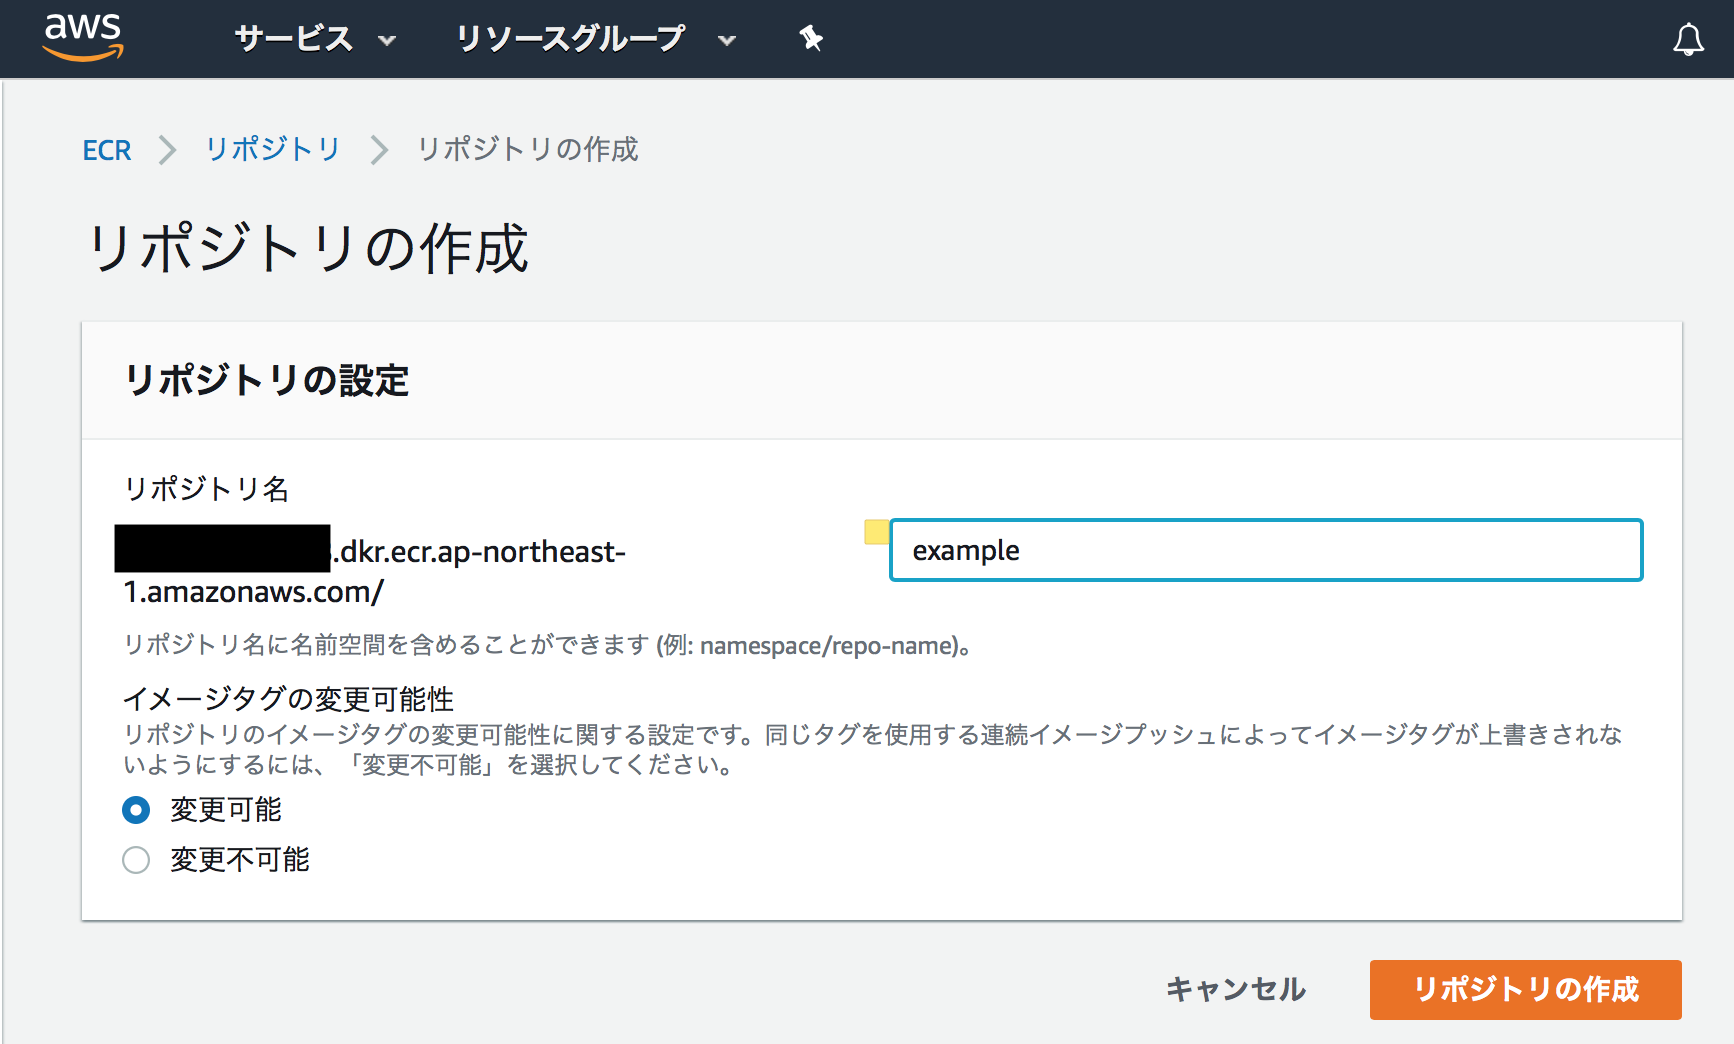Focus the repository name input field

pyautogui.click(x=1266, y=550)
